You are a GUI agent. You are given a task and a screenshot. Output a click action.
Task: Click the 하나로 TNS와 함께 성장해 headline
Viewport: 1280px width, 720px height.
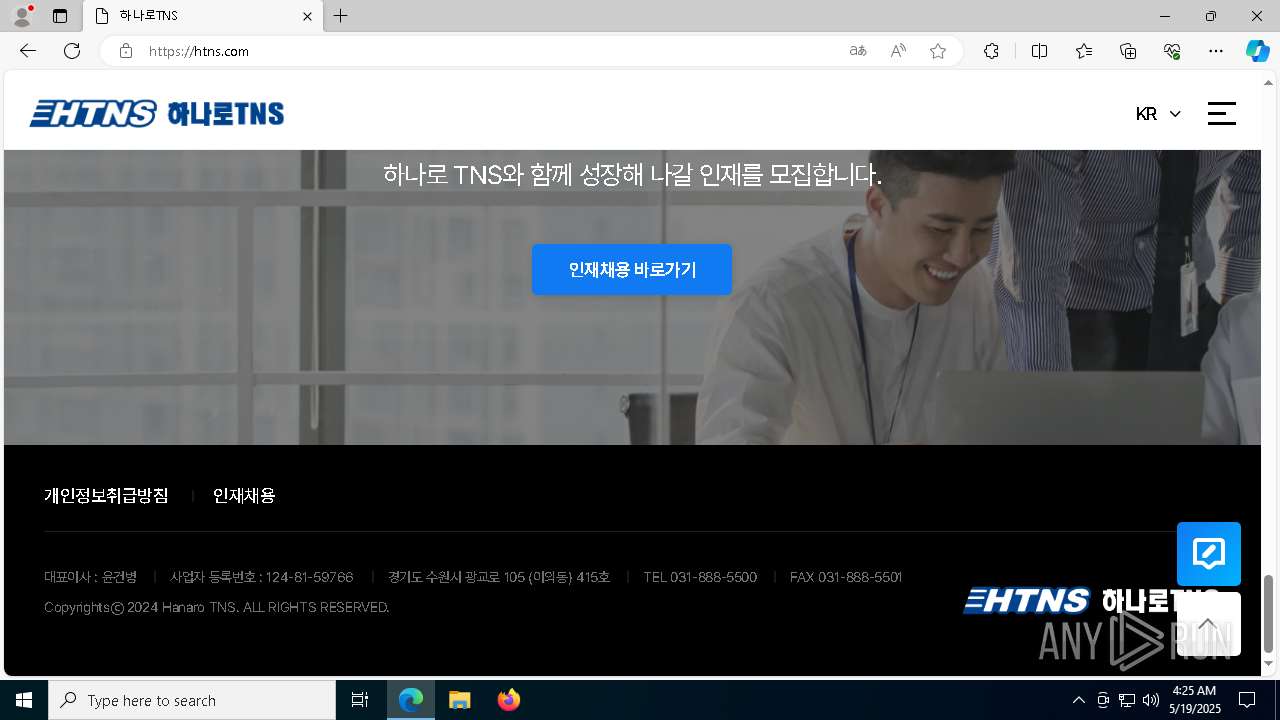pyautogui.click(x=632, y=175)
